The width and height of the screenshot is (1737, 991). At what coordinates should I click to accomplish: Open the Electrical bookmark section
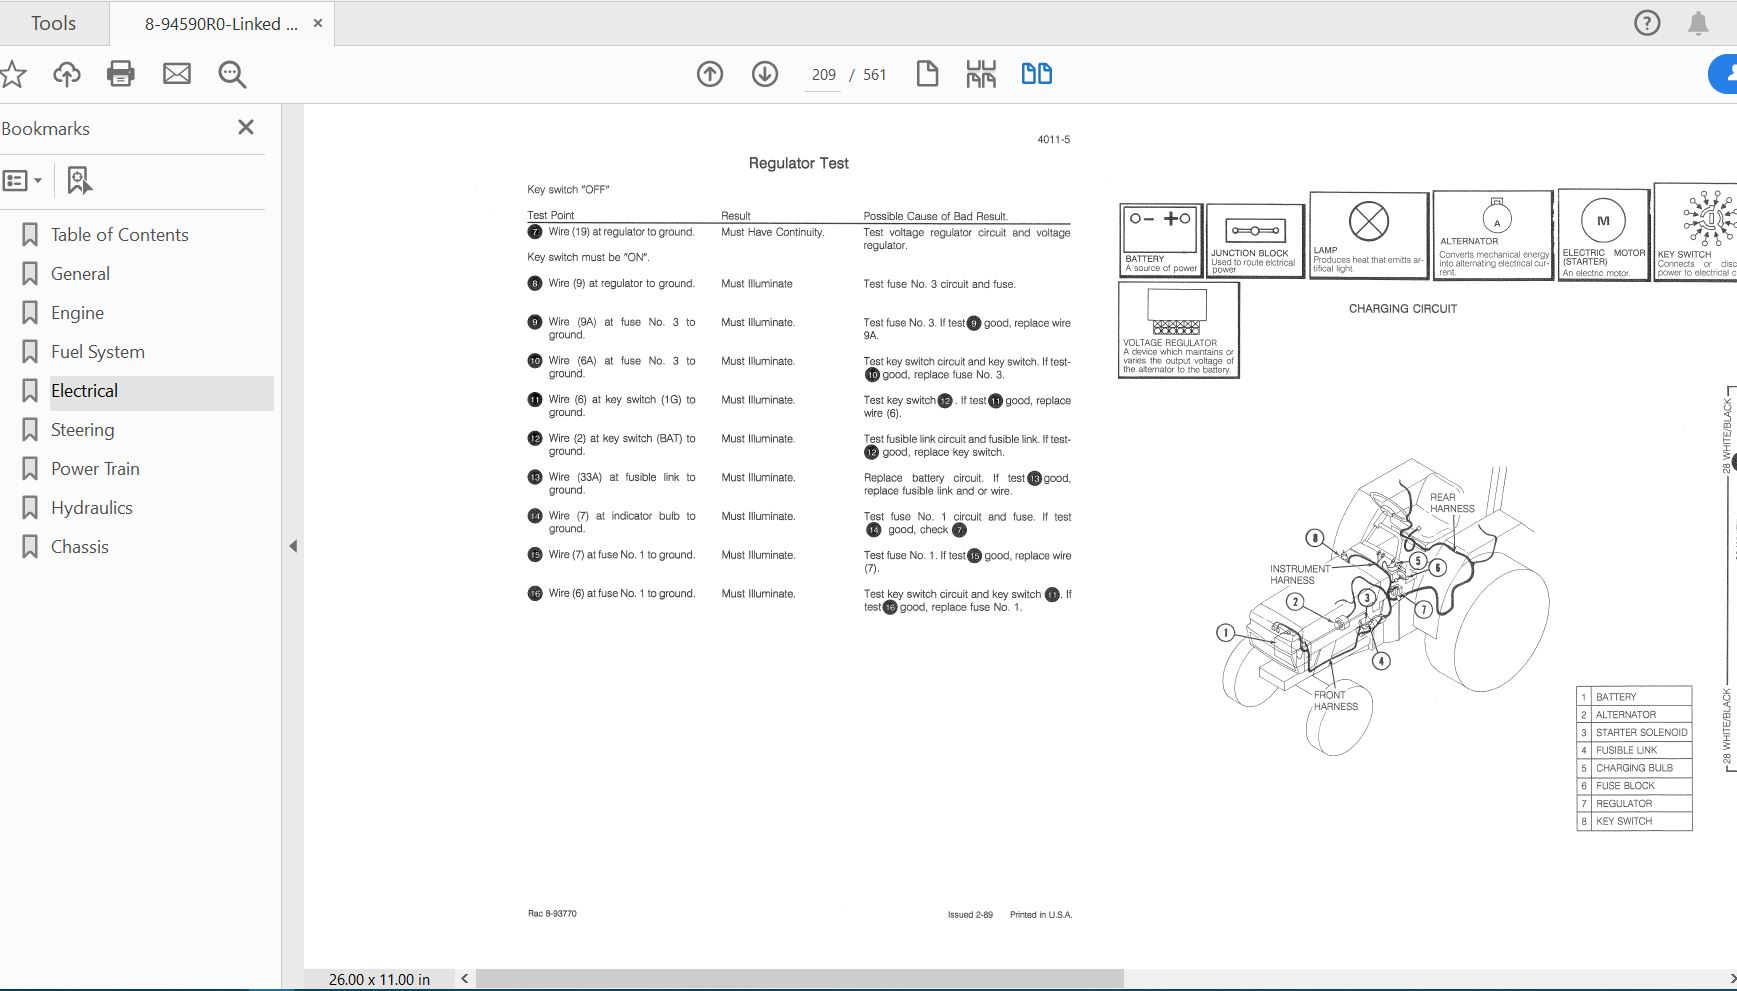click(x=84, y=390)
